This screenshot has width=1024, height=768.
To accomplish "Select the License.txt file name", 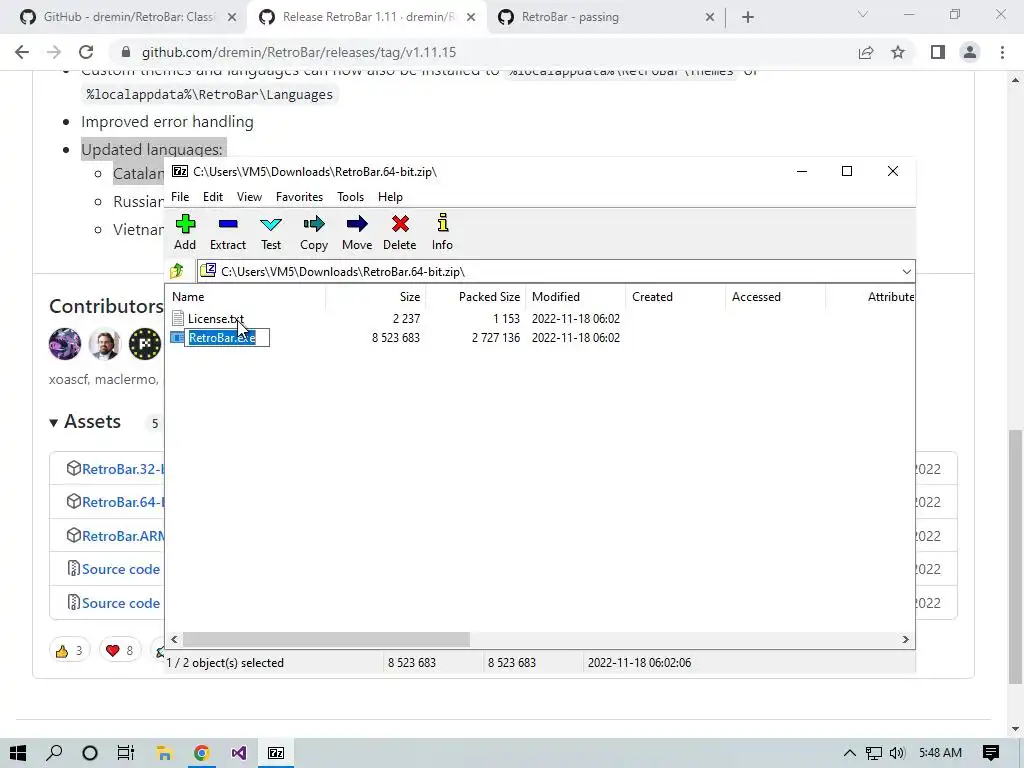I will pos(216,319).
